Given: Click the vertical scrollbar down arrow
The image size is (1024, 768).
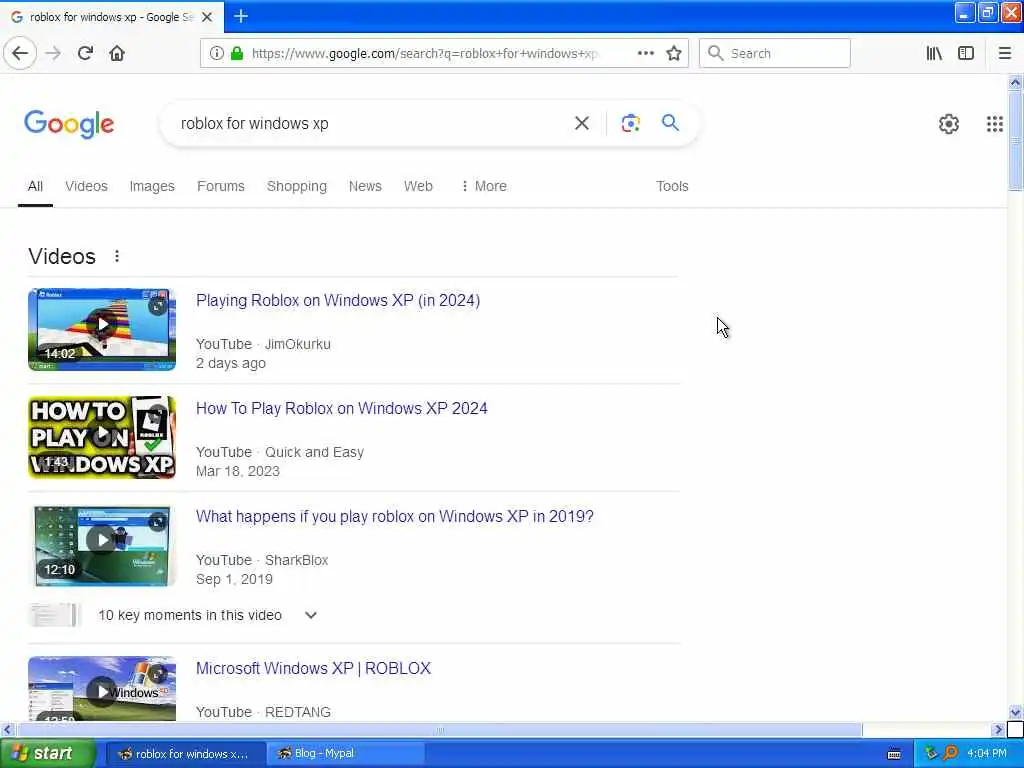Looking at the screenshot, I should 1015,712.
